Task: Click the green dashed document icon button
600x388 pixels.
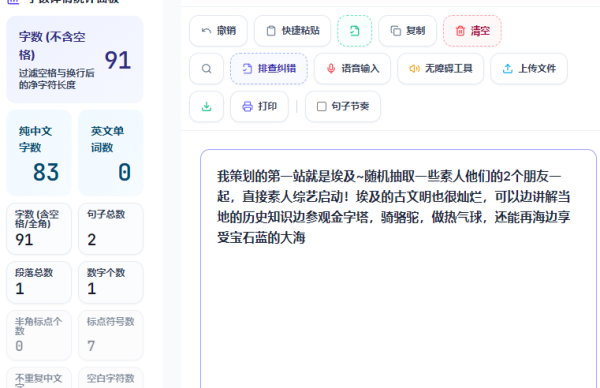Action: coord(354,31)
